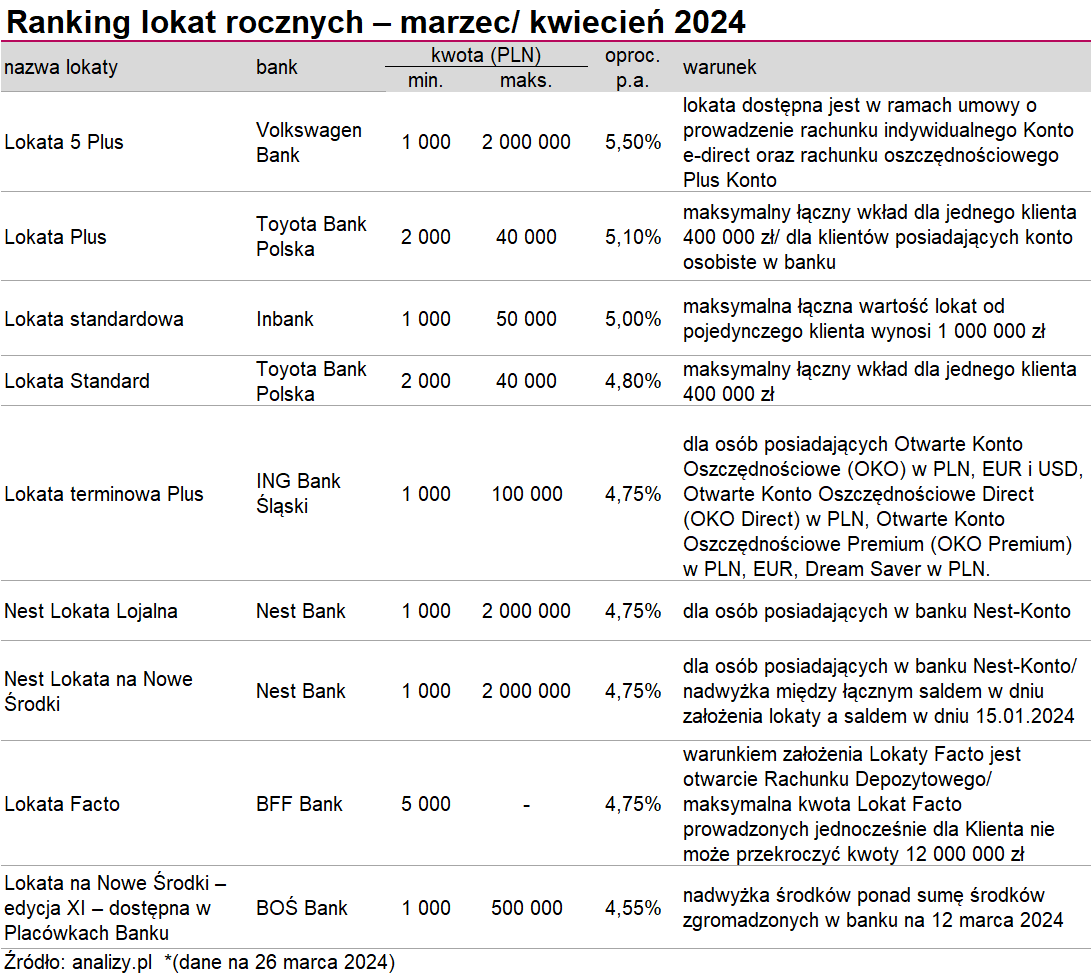Click the 'oproc. p.a.' column header

632,67
